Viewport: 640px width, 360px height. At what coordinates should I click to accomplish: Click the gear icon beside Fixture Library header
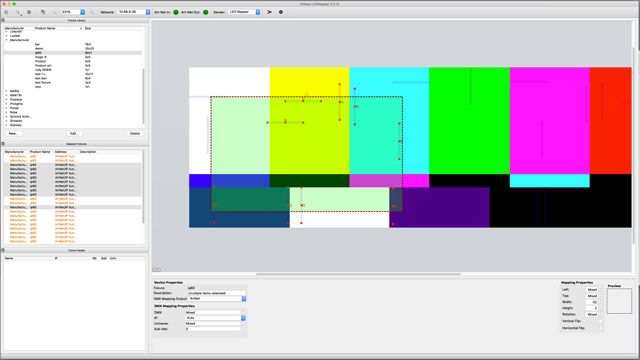coord(3,20)
